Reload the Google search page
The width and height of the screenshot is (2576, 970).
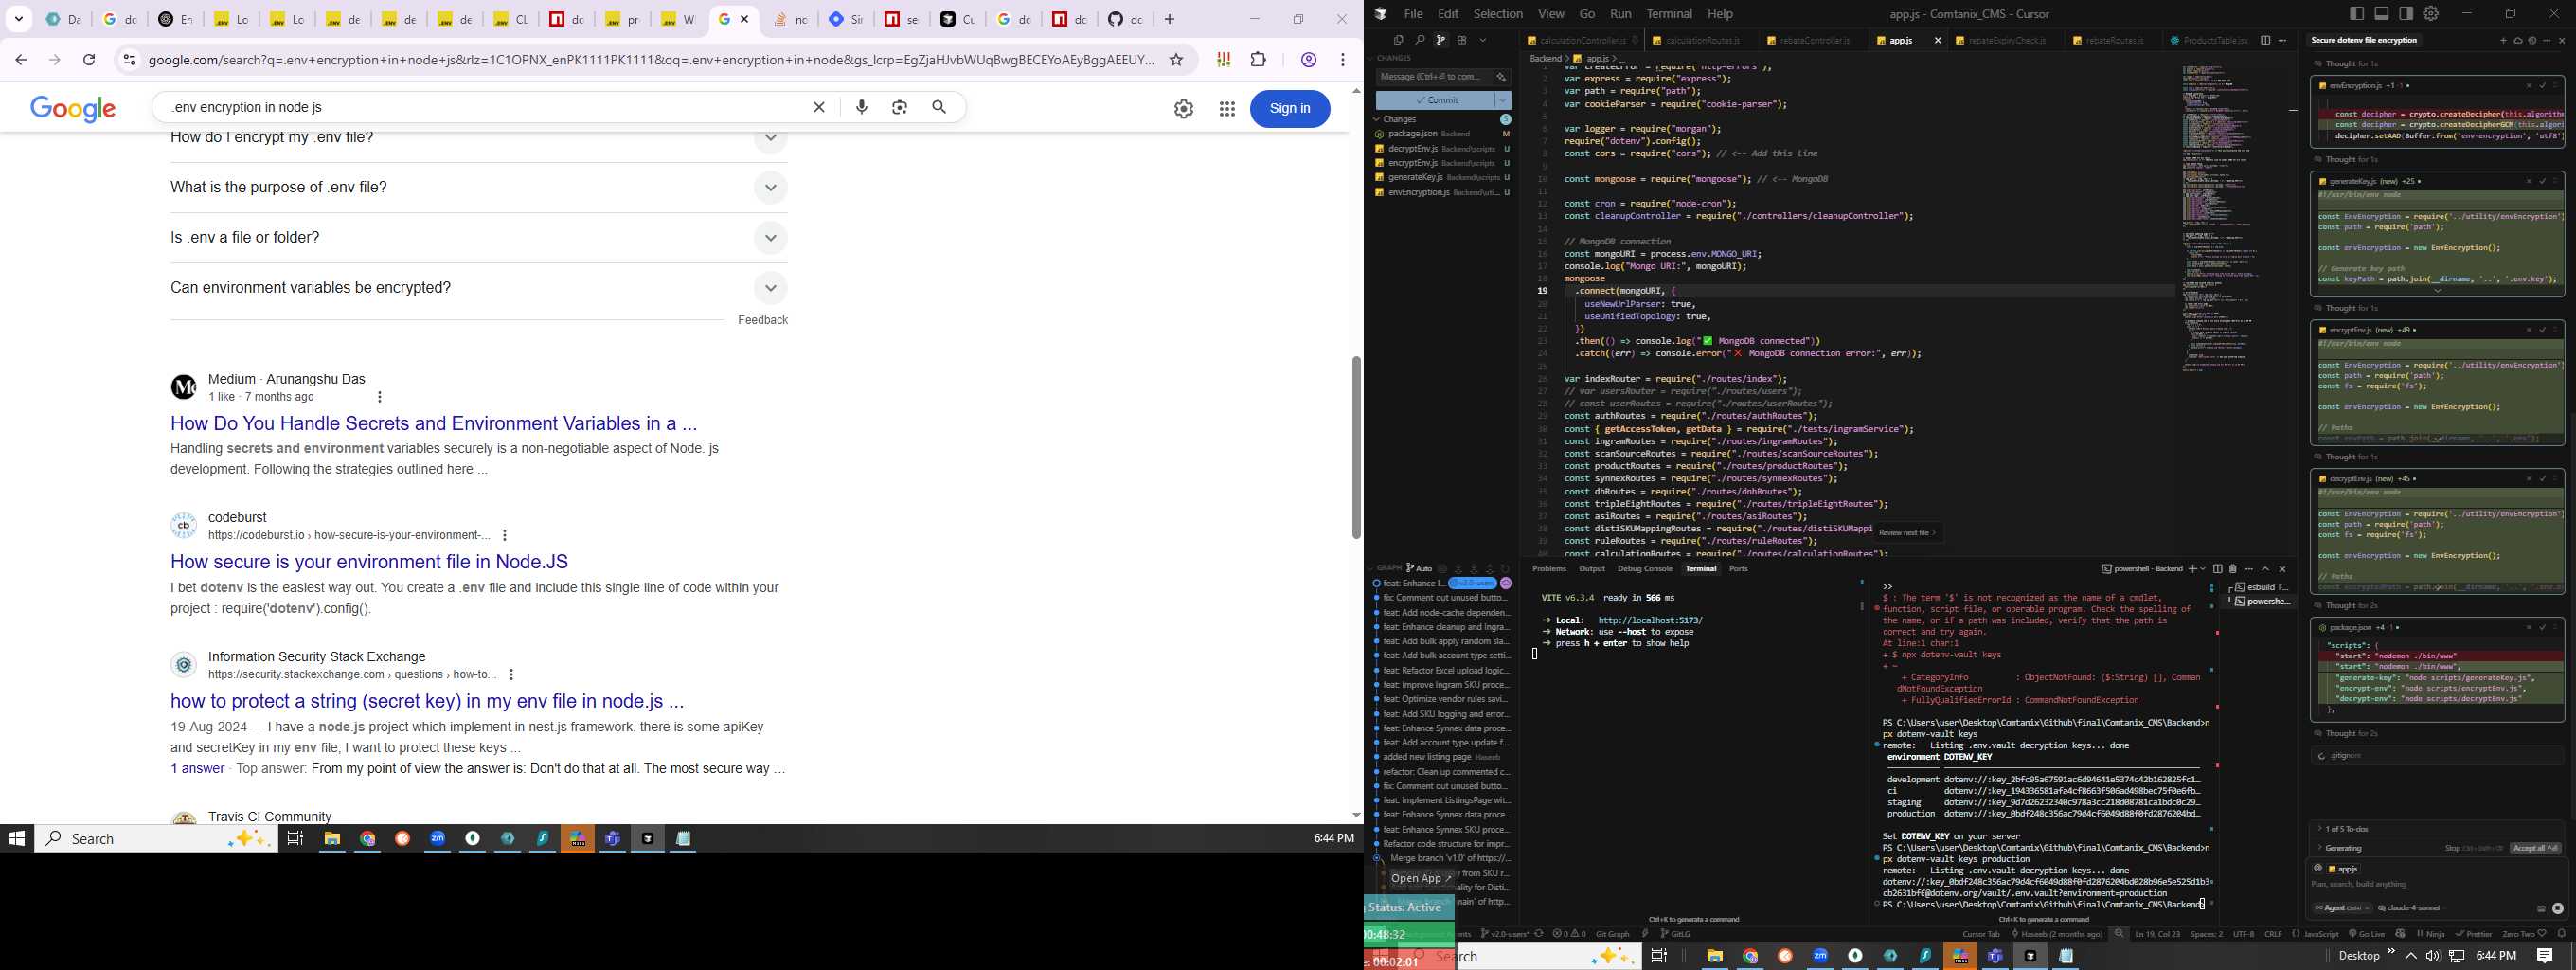[x=89, y=60]
